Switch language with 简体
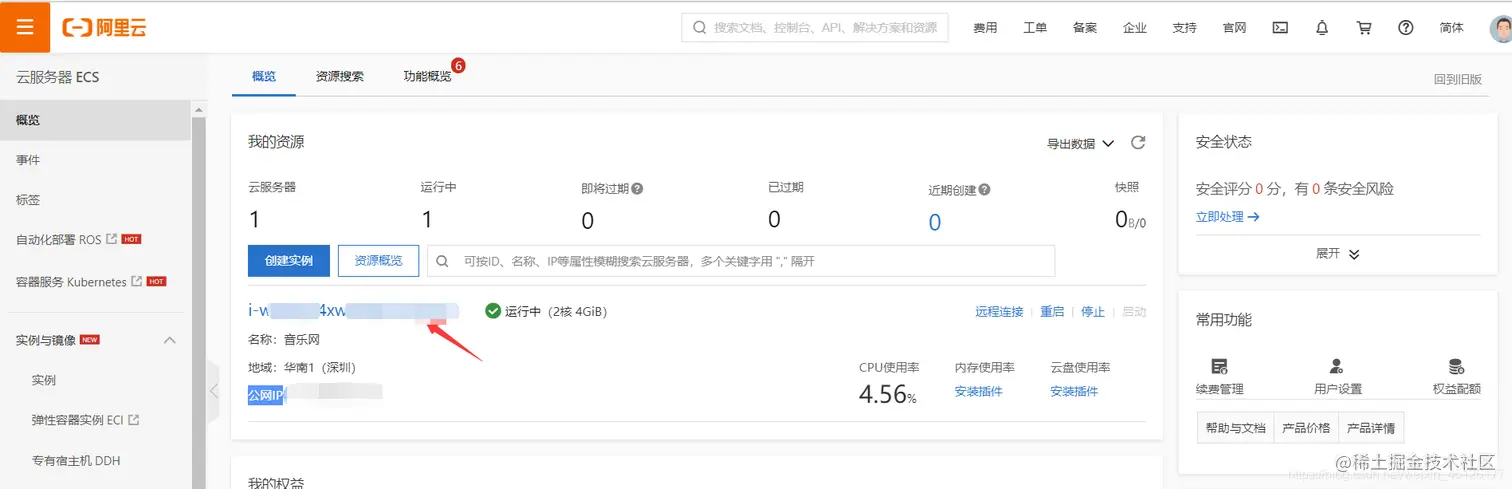This screenshot has width=1512, height=489. pyautogui.click(x=1451, y=28)
